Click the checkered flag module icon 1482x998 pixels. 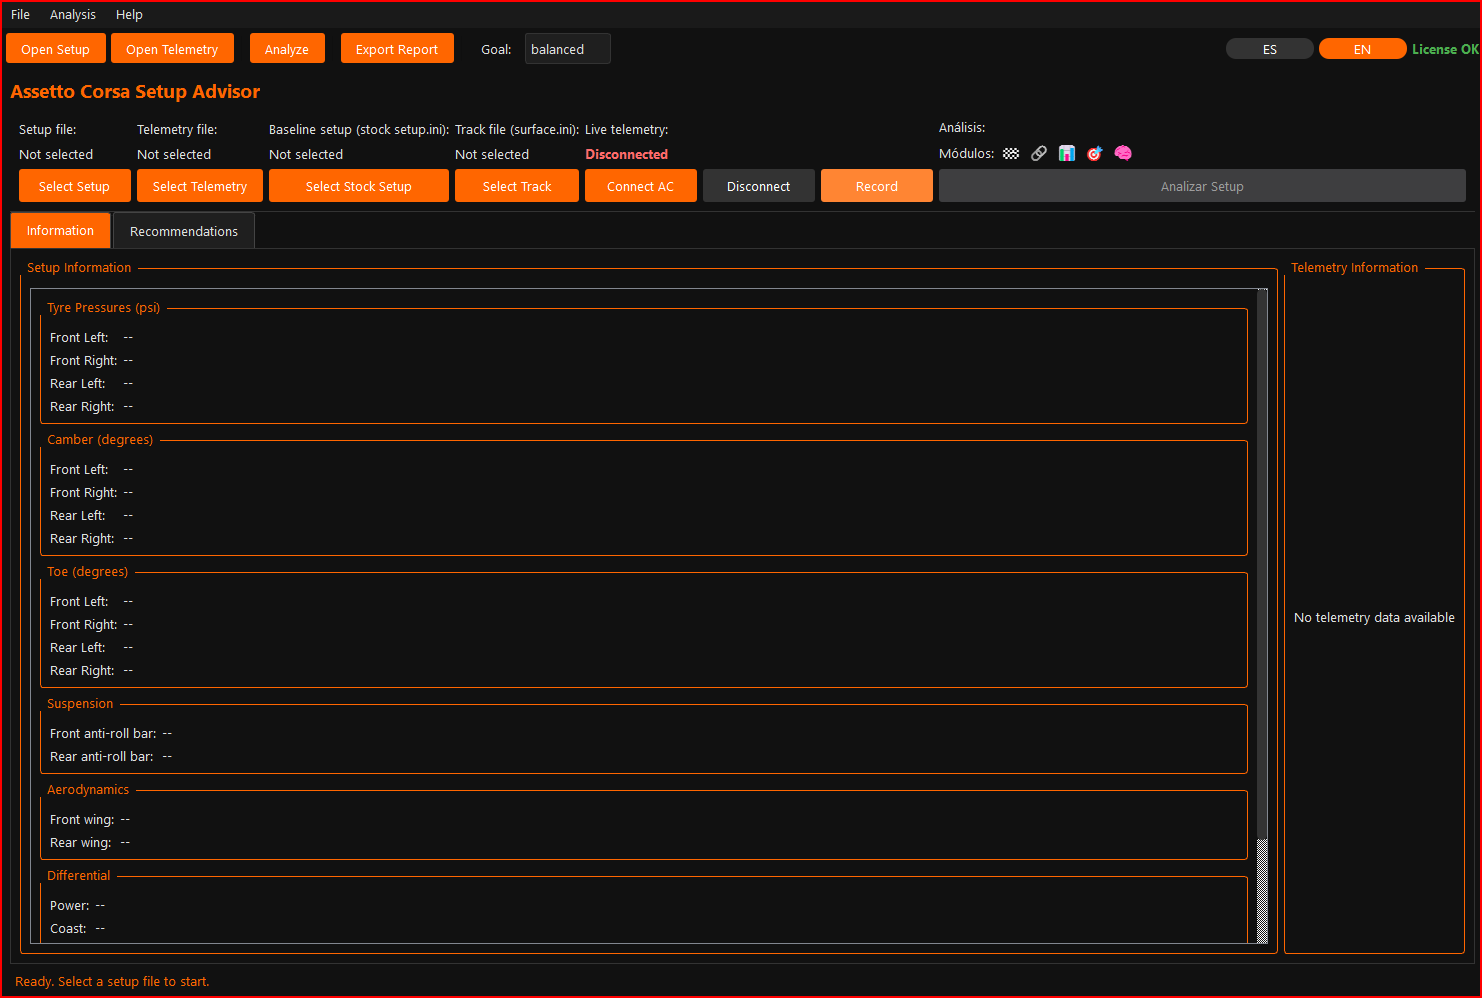click(x=1011, y=154)
